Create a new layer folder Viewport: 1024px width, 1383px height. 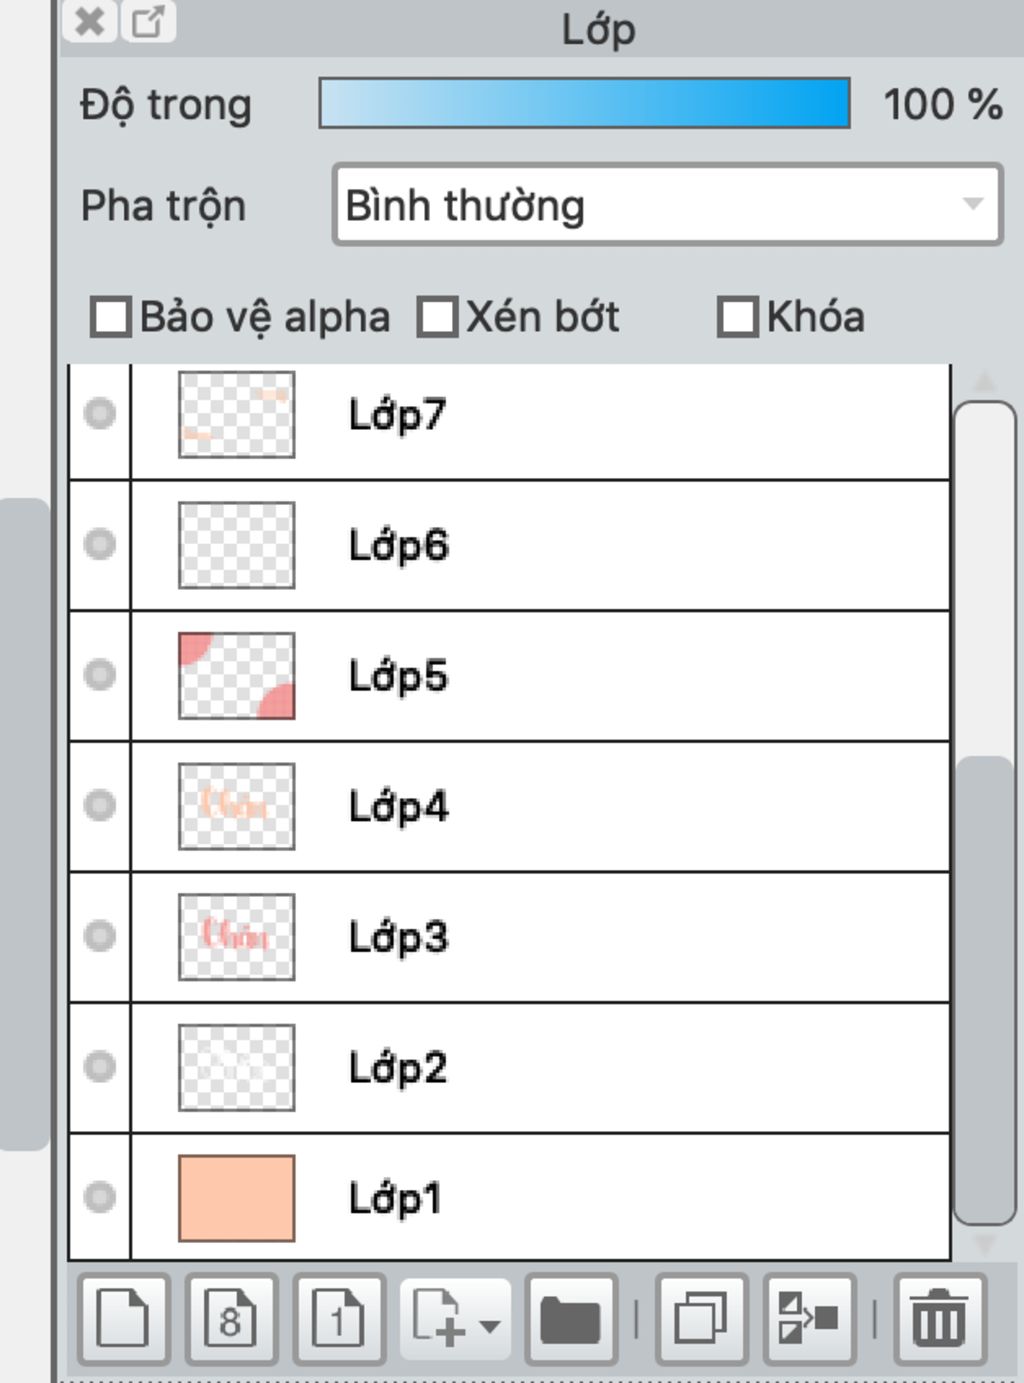pos(570,1319)
